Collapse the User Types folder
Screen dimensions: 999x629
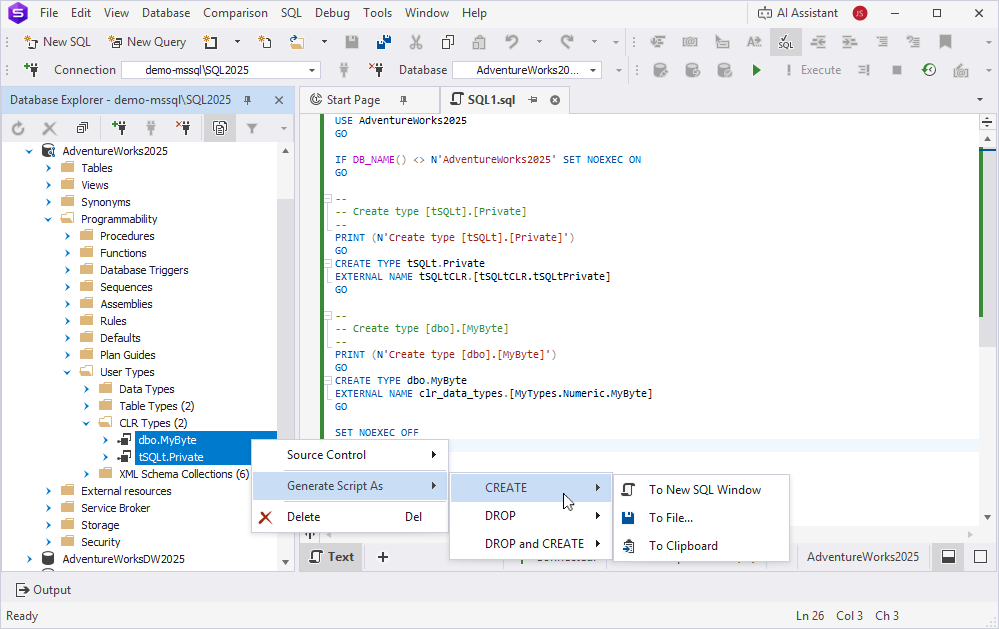coord(68,372)
